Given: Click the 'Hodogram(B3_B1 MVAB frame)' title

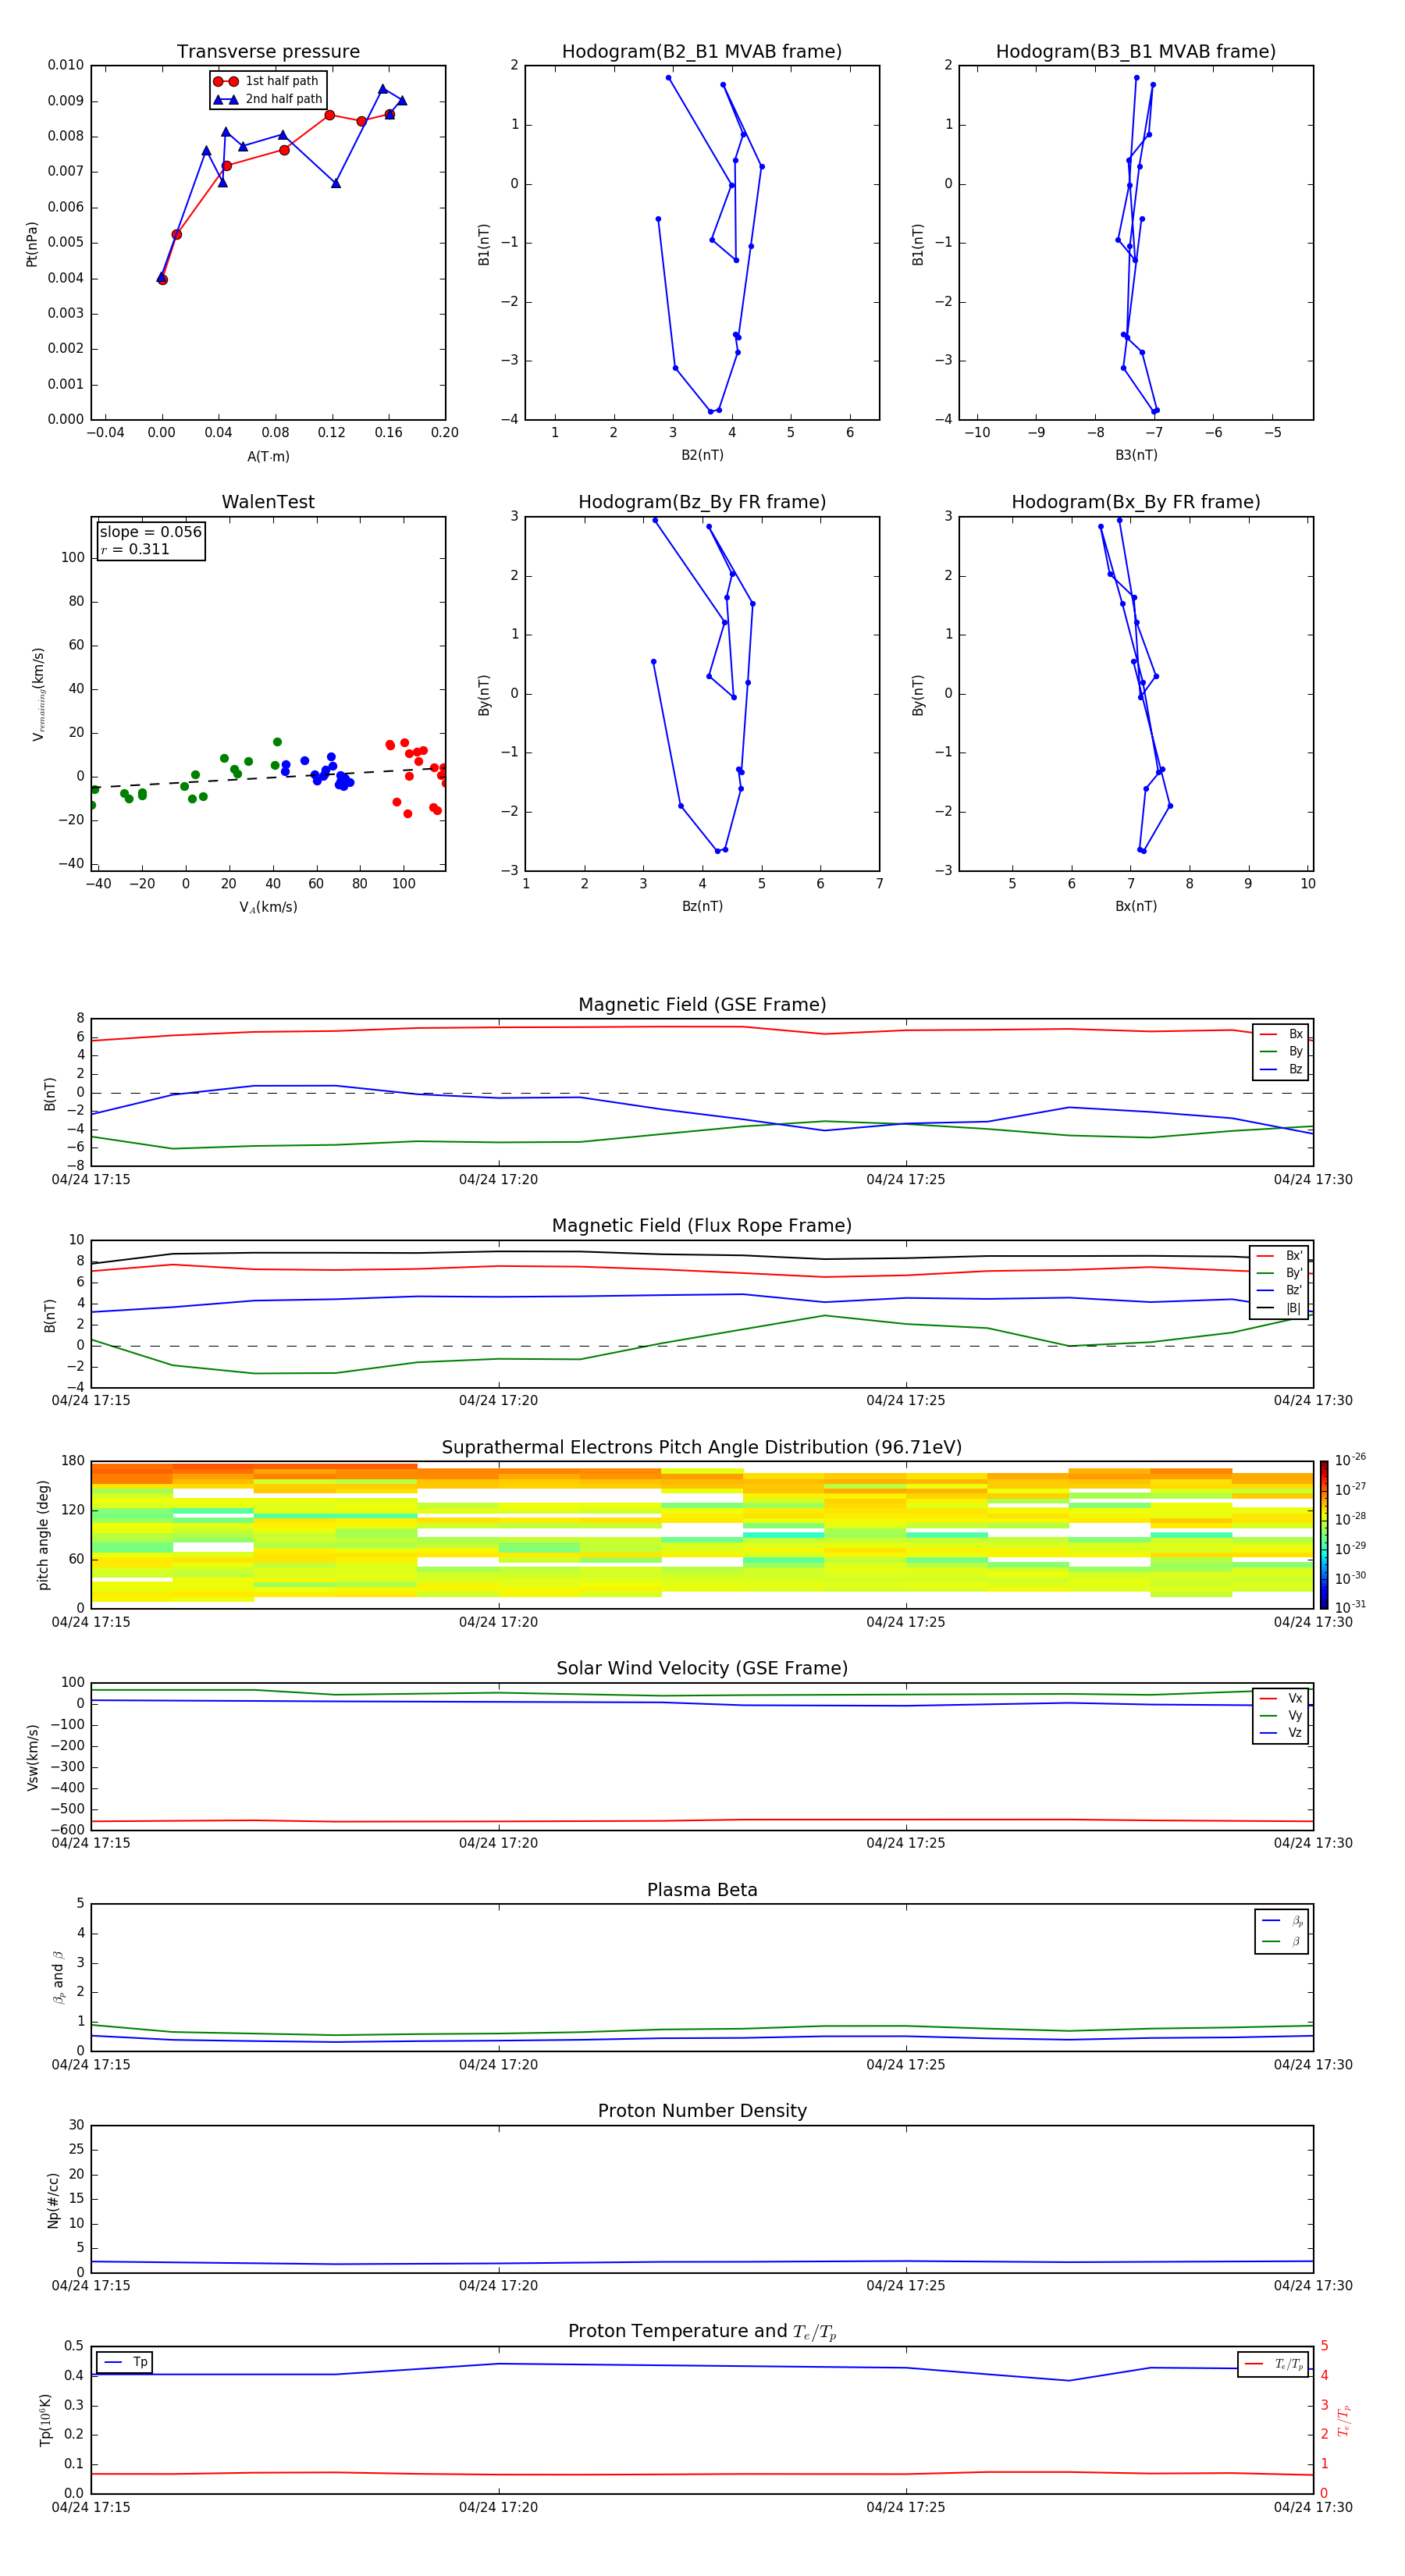Looking at the screenshot, I should [1136, 52].
